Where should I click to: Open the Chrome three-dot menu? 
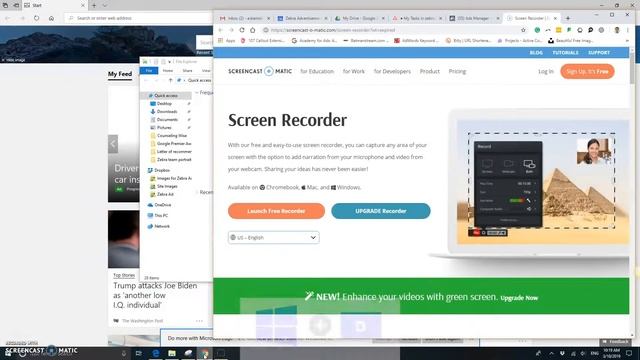628,30
